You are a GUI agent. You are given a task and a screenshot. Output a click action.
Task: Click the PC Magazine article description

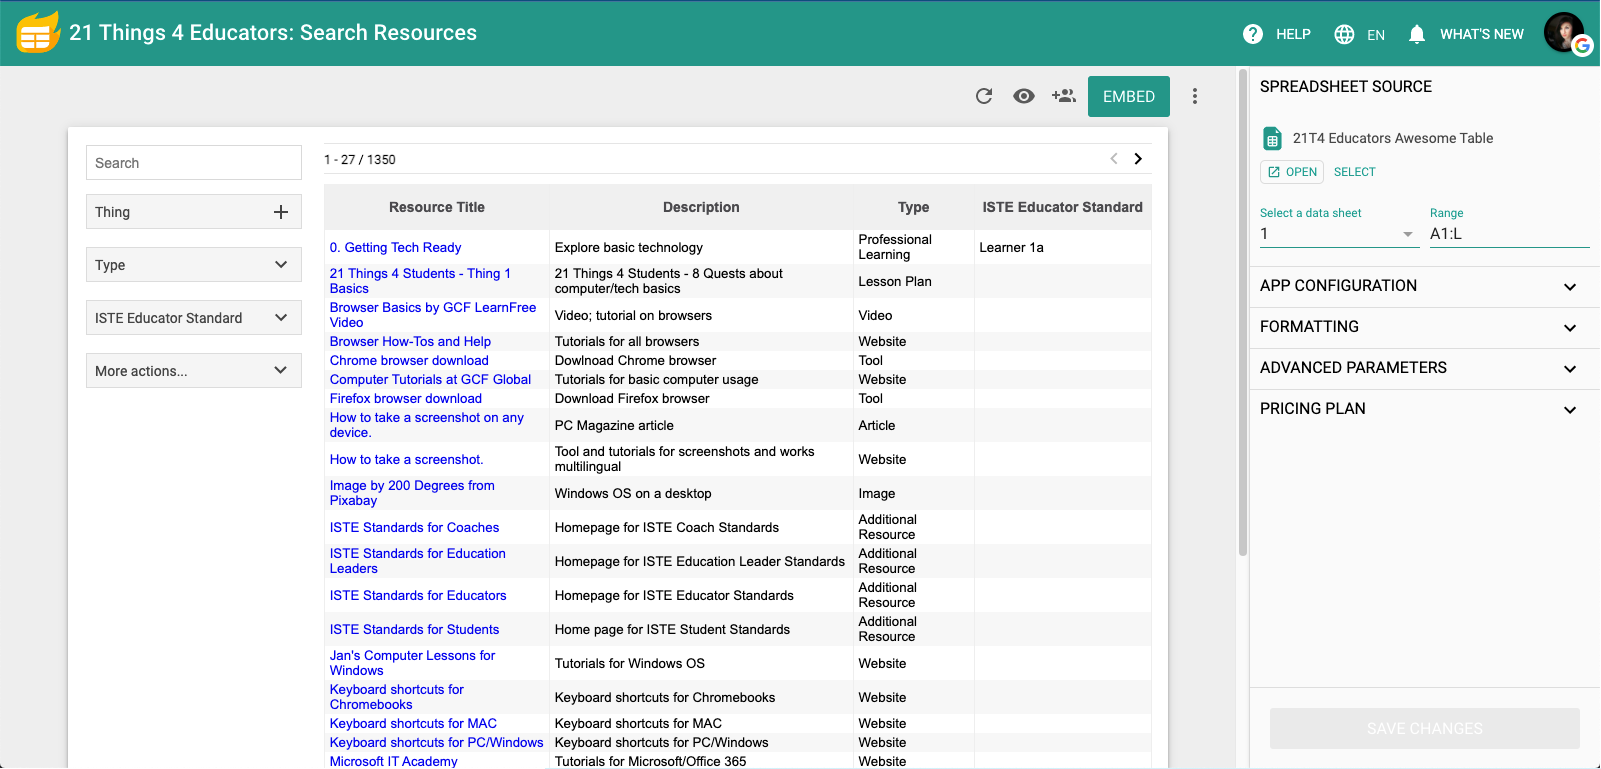(x=614, y=426)
